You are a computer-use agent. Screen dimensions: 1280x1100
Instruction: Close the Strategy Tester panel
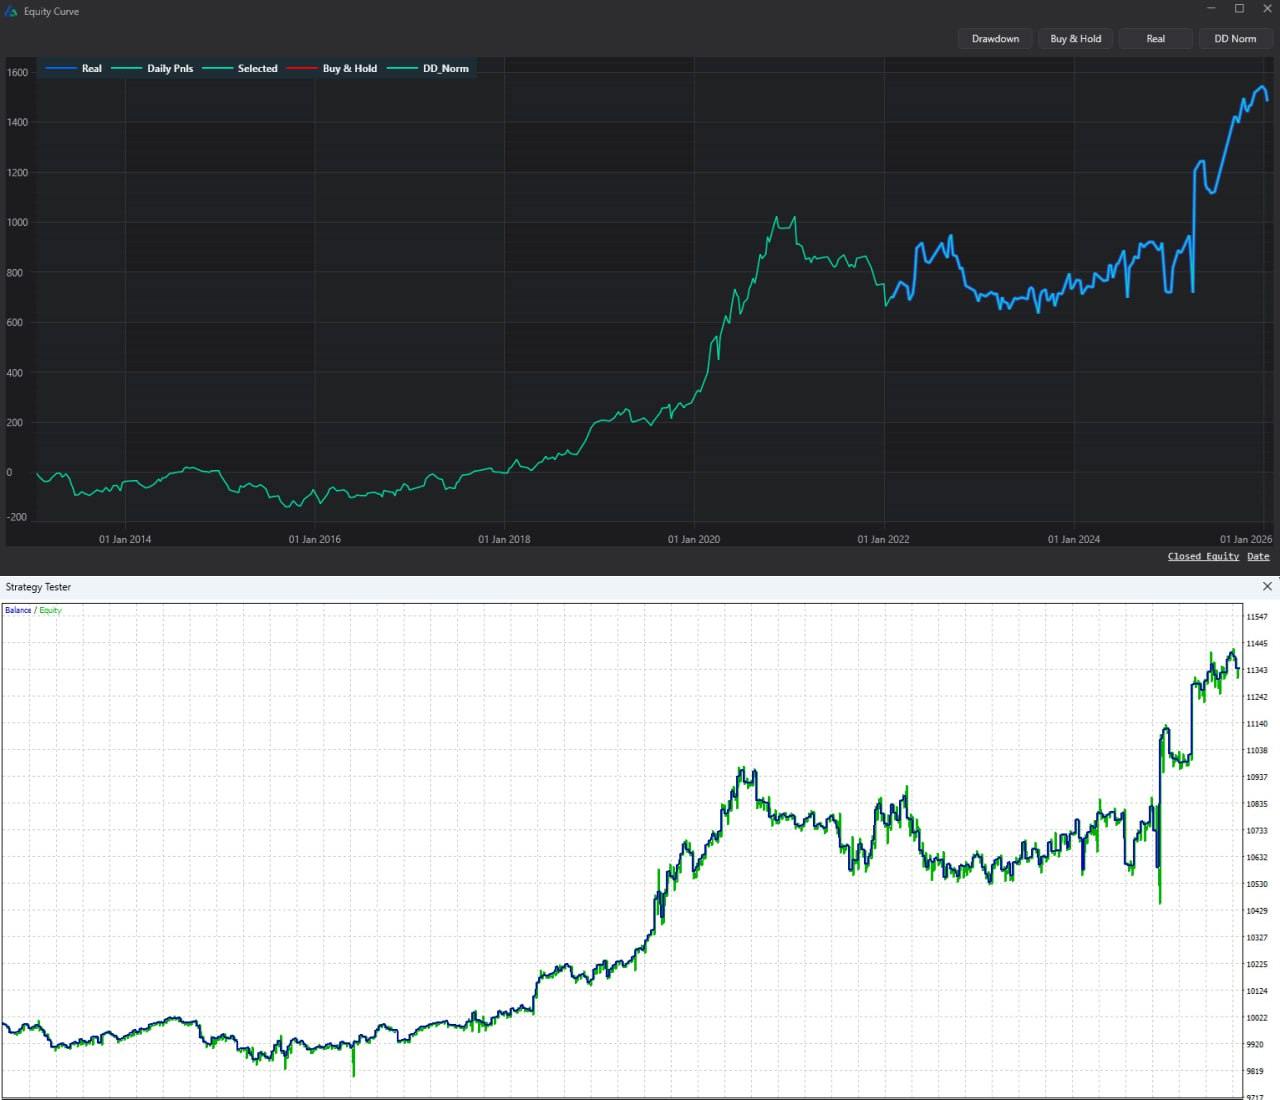point(1267,586)
